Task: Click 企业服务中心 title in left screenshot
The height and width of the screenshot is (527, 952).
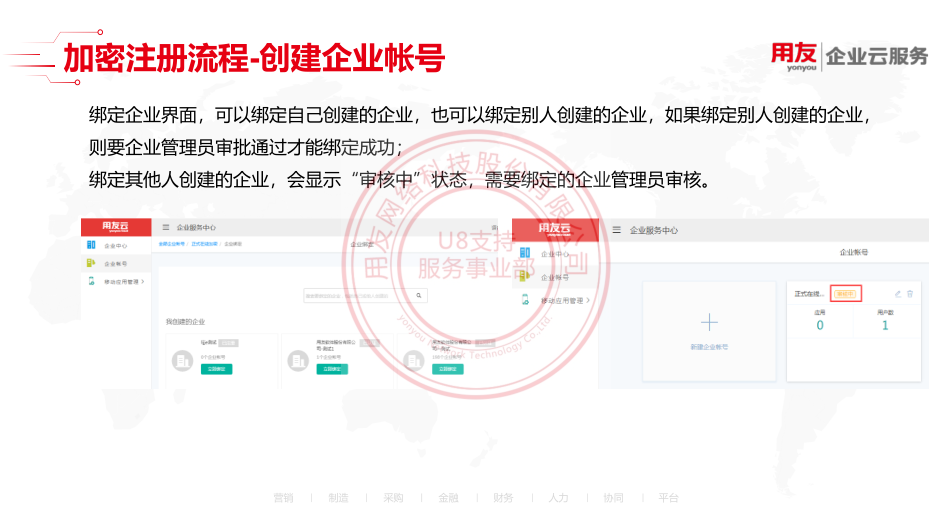Action: 196,228
